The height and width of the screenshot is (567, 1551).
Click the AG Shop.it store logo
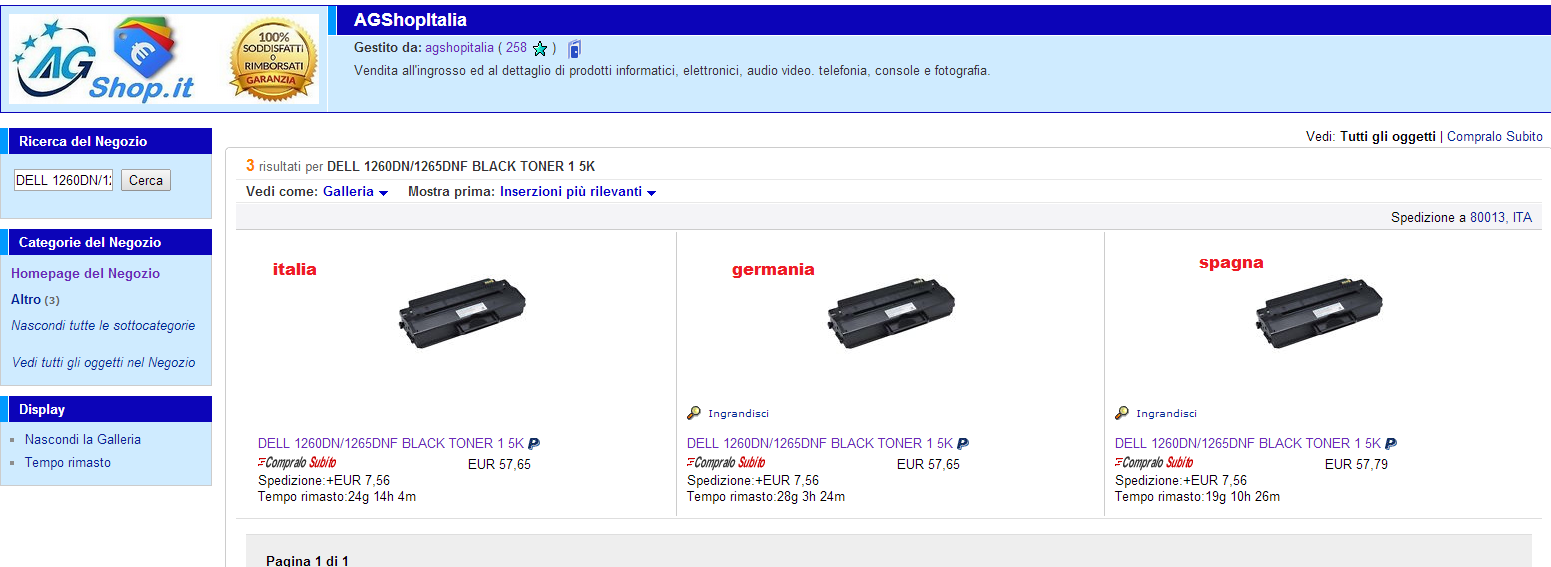[x=104, y=59]
